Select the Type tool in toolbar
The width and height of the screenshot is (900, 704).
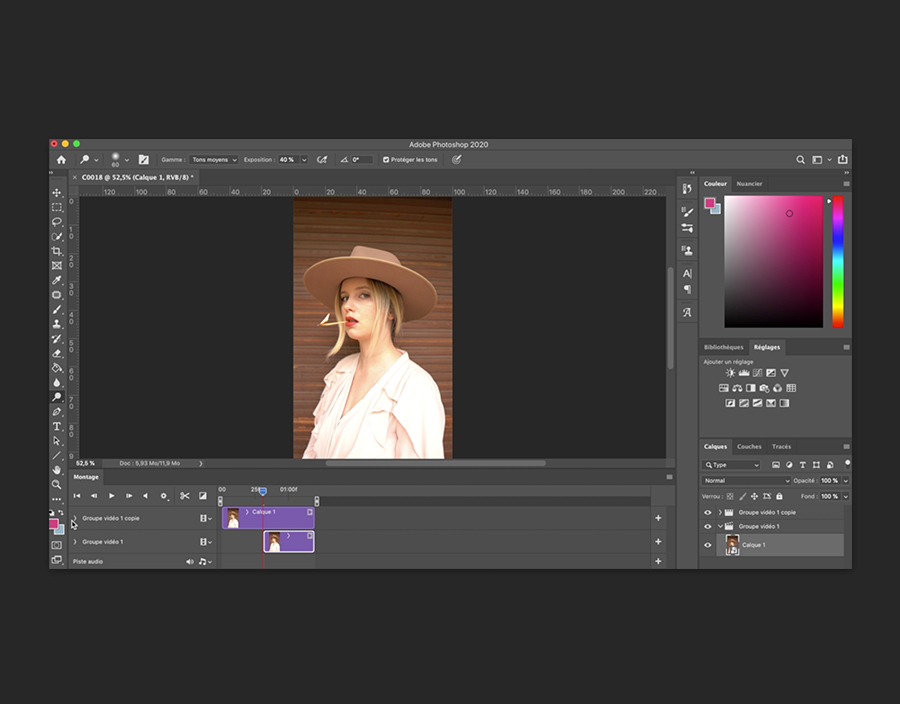pos(57,426)
